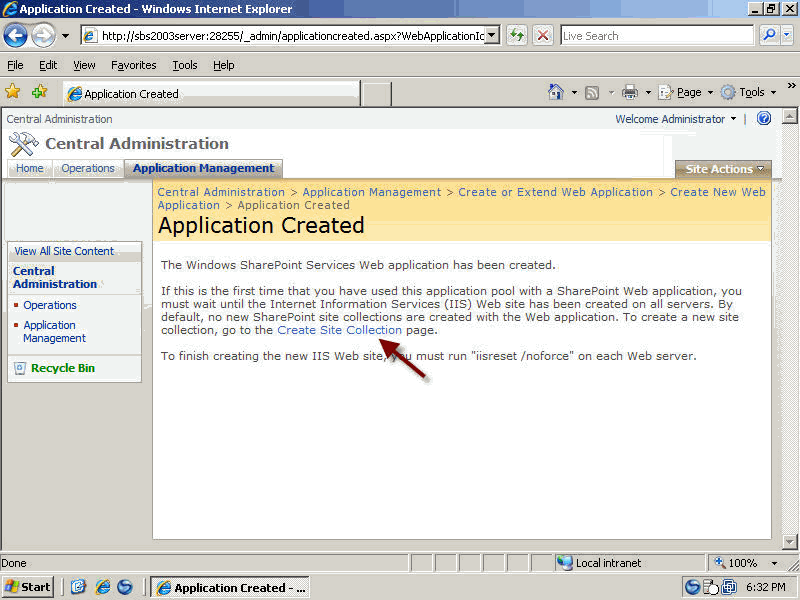Click the 100% zoom level button
800x600 pixels.
(736, 563)
